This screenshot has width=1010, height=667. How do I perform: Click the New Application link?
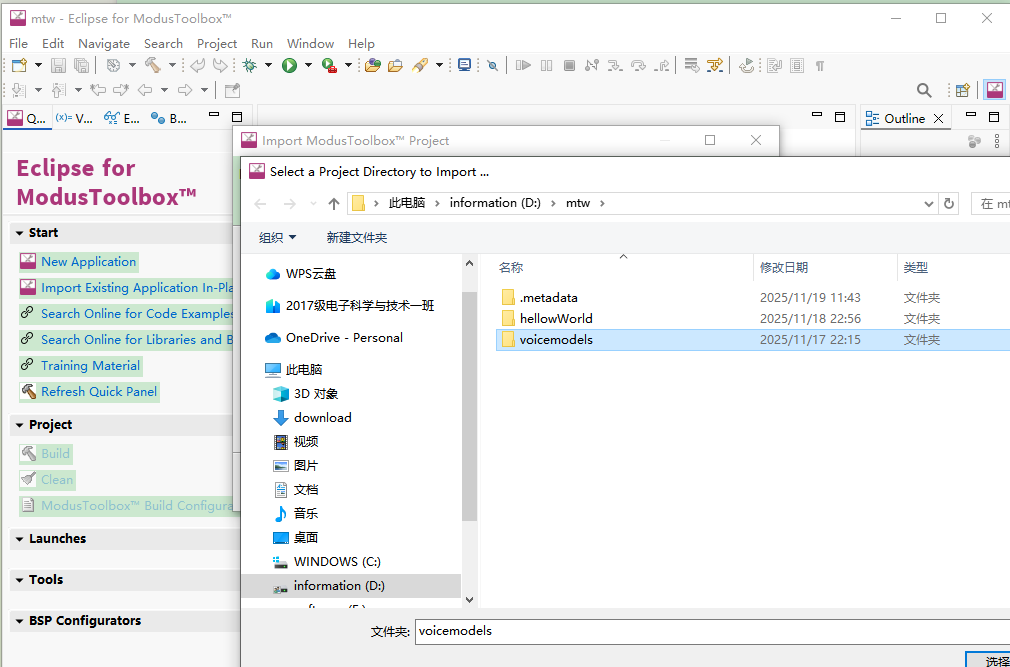point(88,262)
